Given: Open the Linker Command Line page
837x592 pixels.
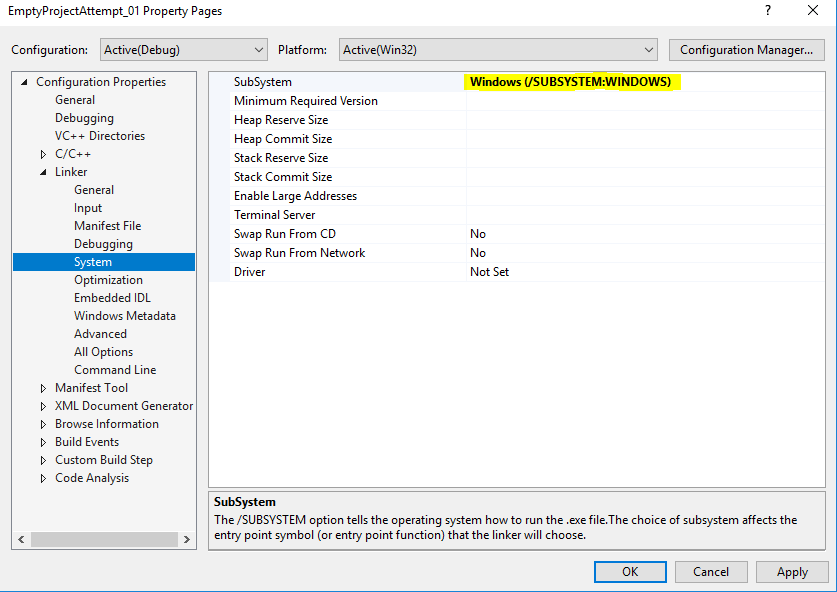Looking at the screenshot, I should coord(115,370).
